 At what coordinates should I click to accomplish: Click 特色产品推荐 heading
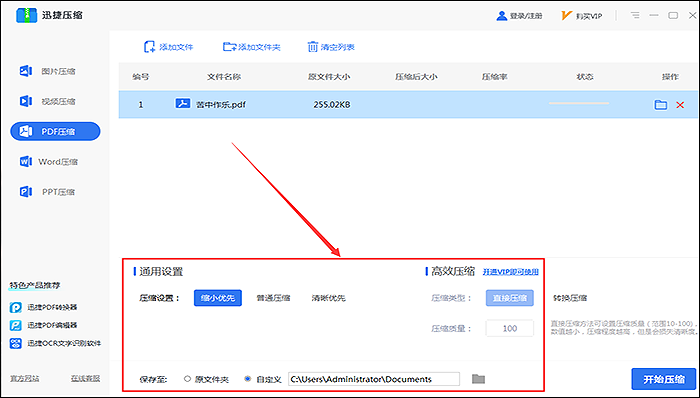pyautogui.click(x=35, y=285)
